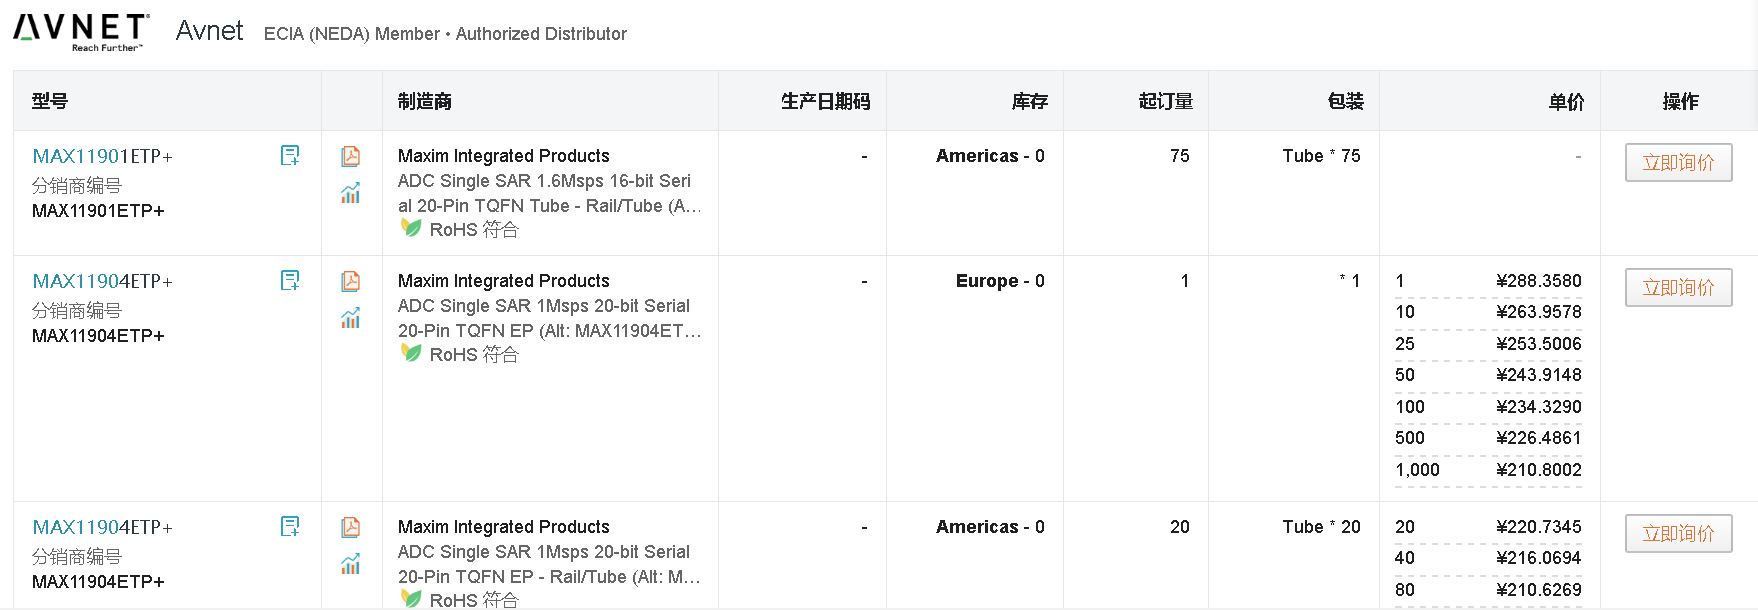The image size is (1758, 610).
Task: Click RoHS leaf icon in MAX11901ETP+ row
Action: click(x=410, y=228)
